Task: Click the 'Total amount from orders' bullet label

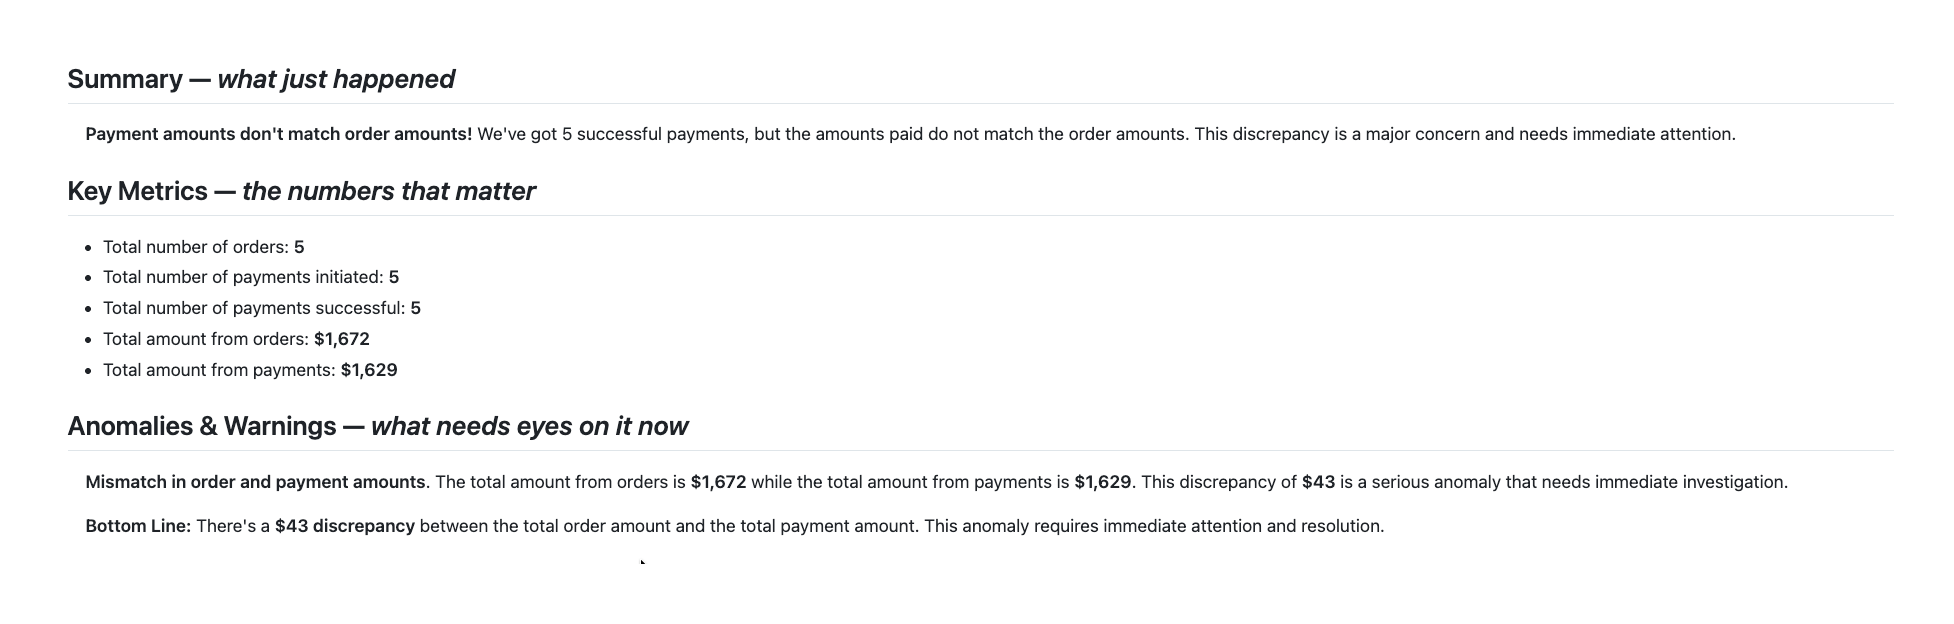Action: (206, 339)
